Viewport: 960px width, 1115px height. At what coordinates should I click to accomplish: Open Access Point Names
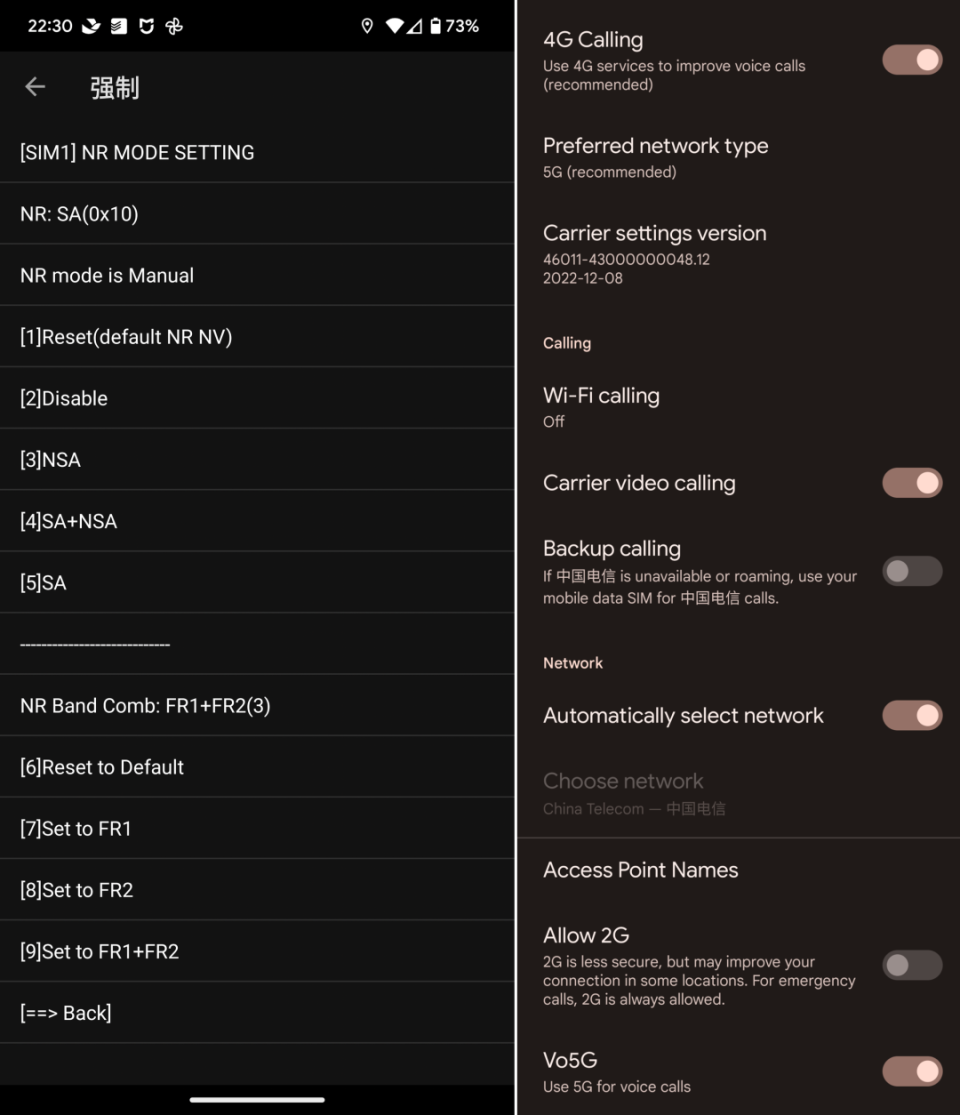pyautogui.click(x=640, y=870)
